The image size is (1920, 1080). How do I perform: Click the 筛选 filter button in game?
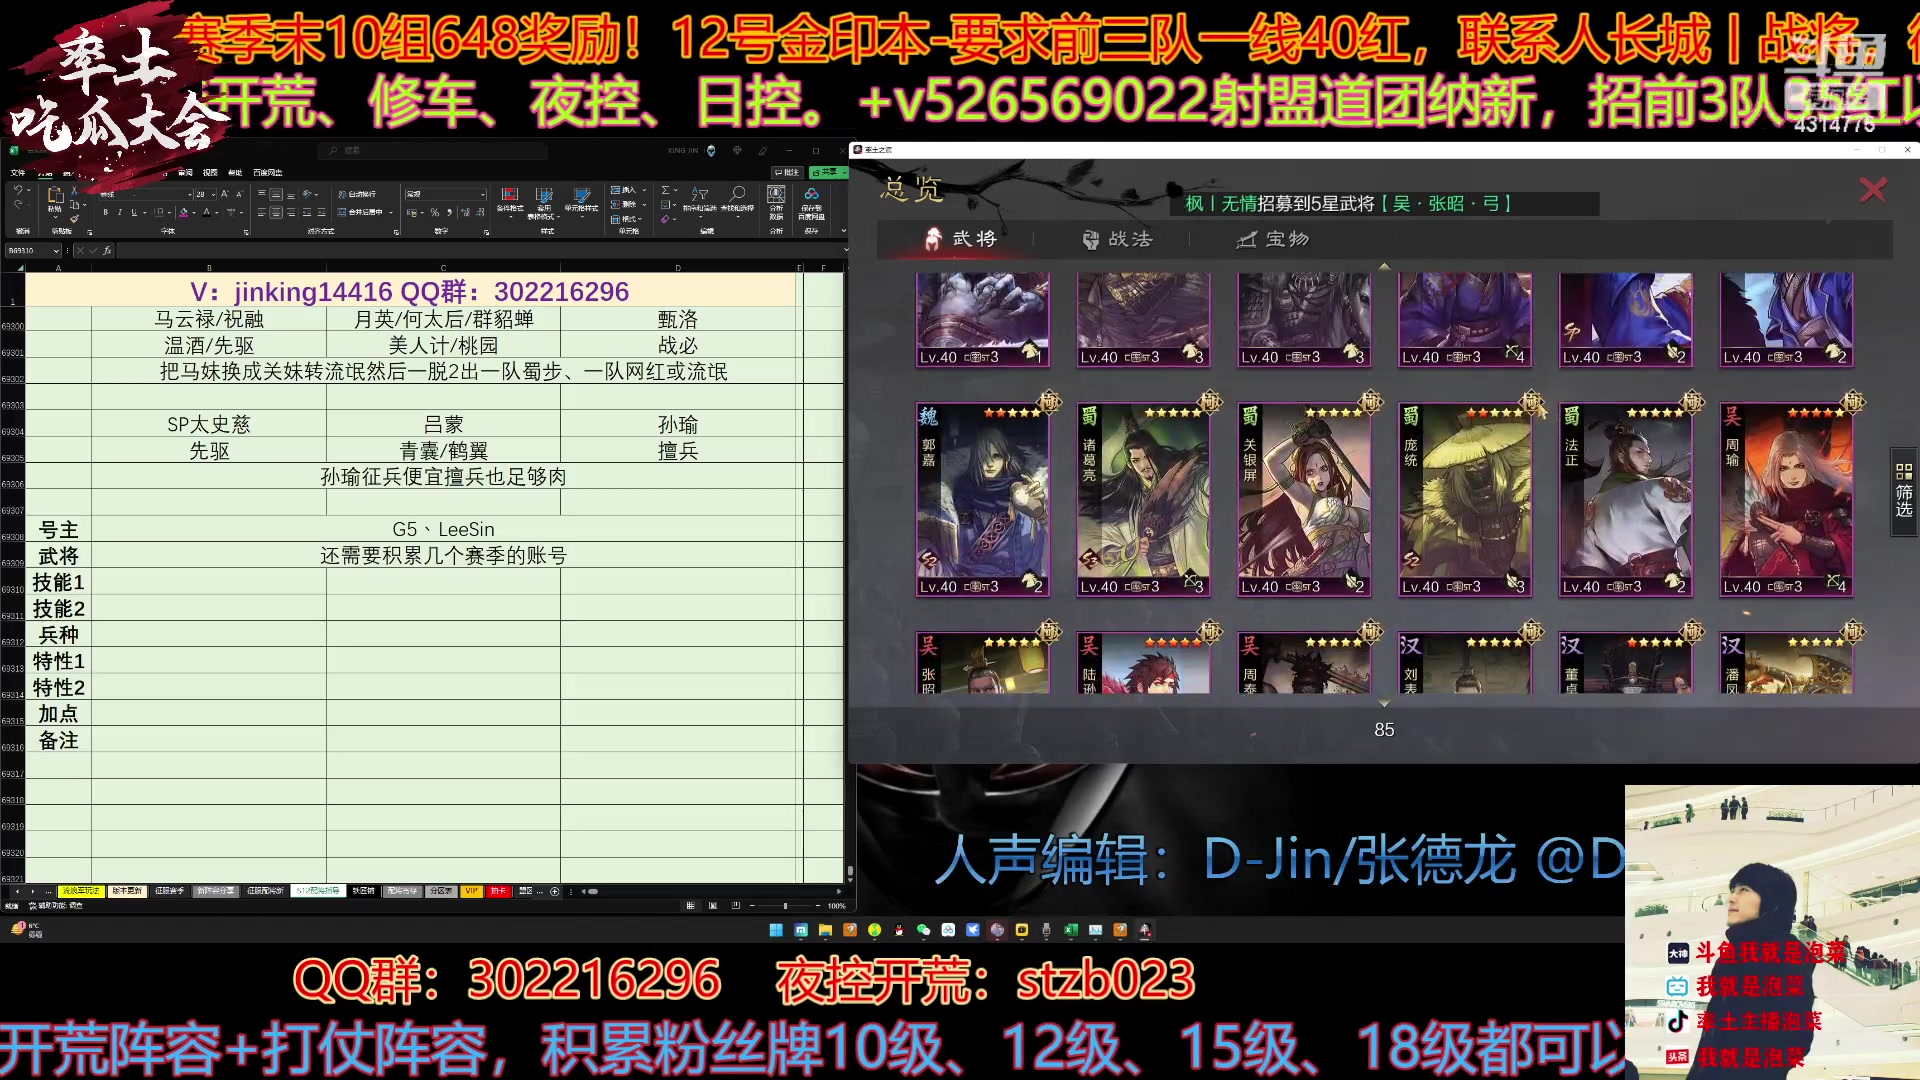point(1904,493)
